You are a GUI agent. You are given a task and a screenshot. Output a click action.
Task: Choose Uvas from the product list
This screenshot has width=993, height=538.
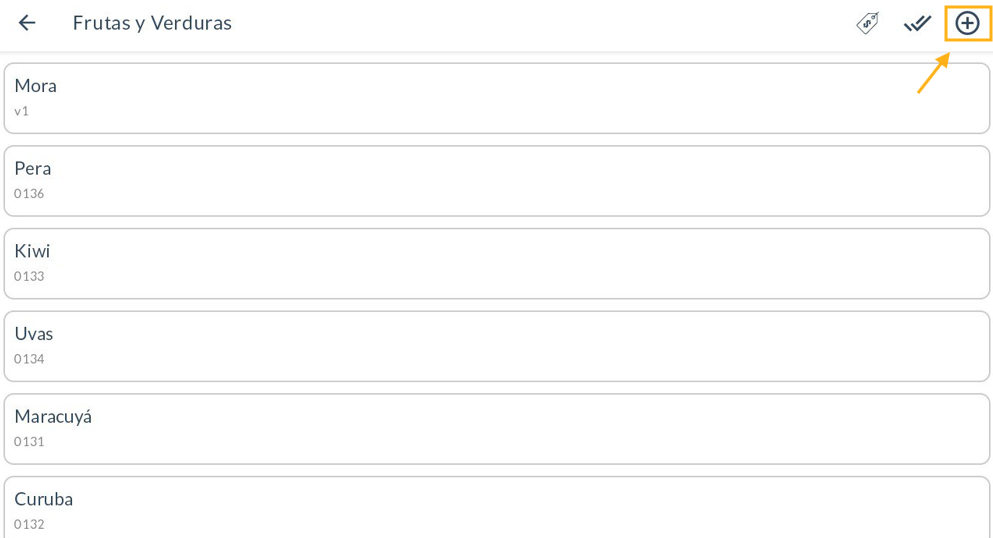click(496, 346)
